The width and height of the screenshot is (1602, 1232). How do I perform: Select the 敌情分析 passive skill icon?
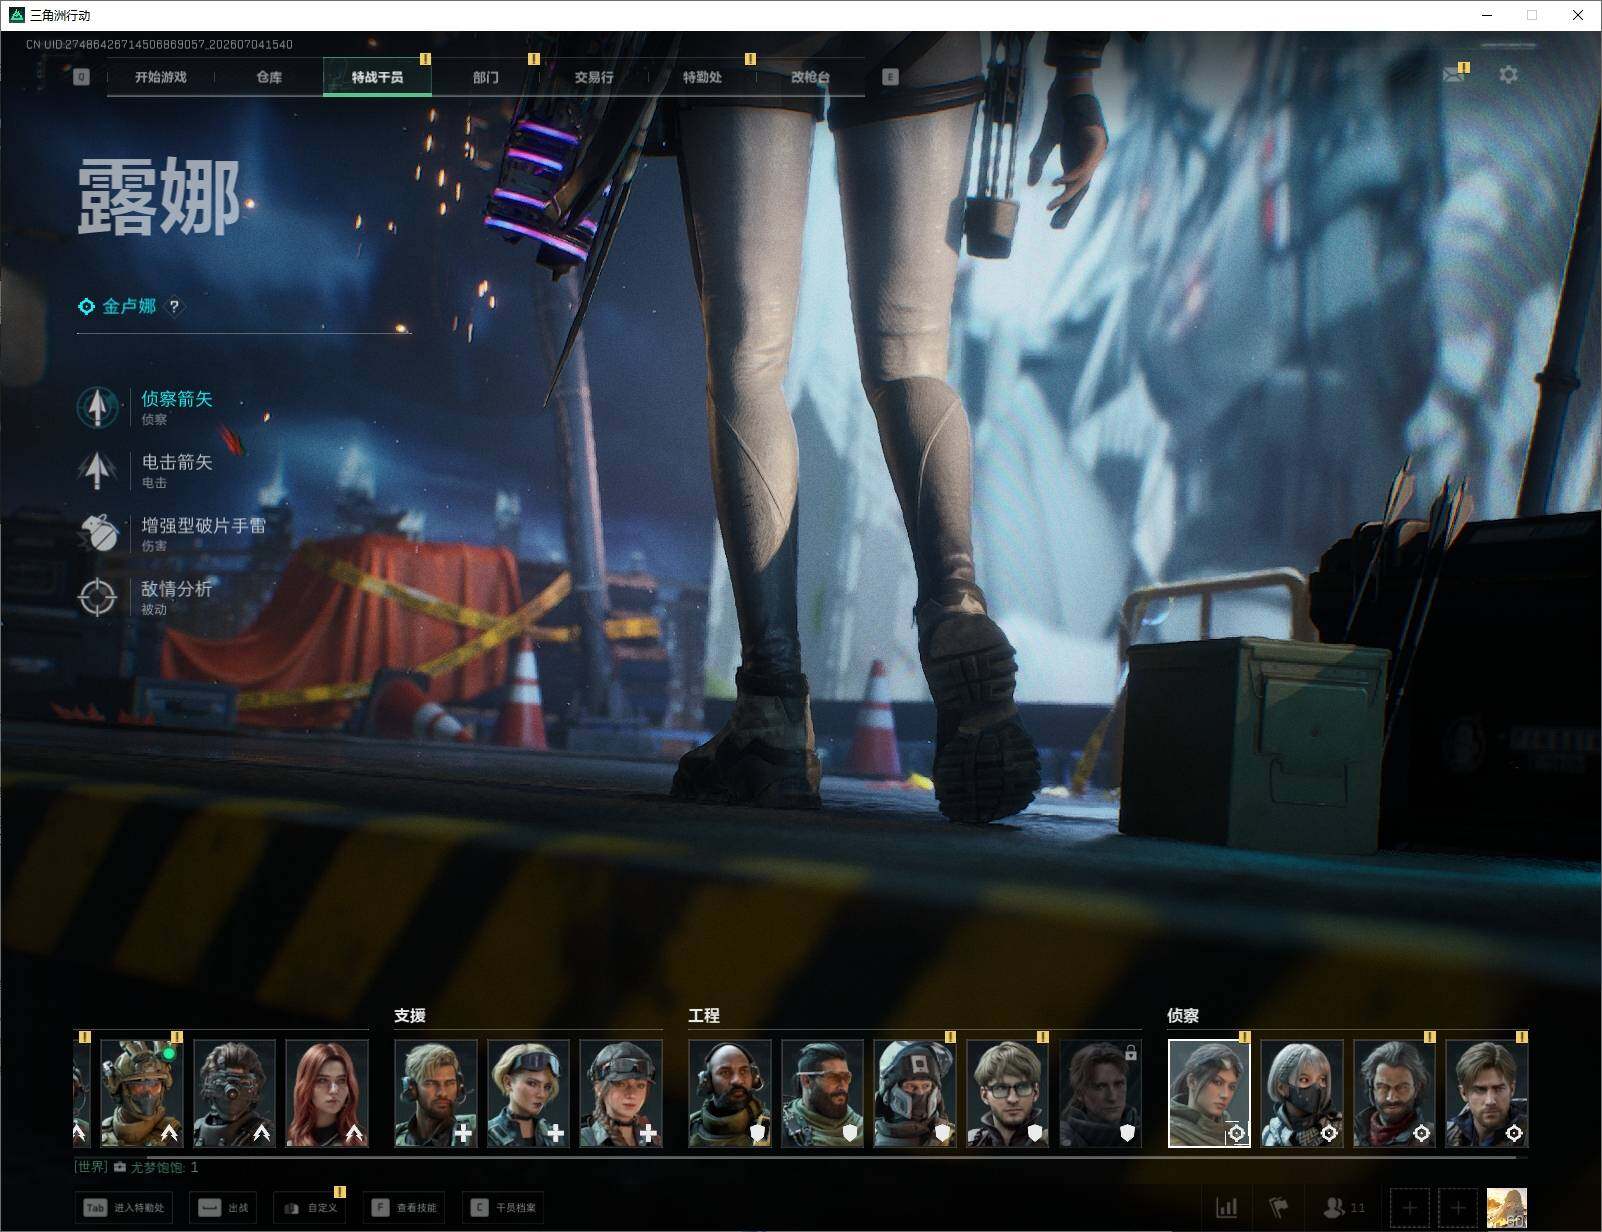tap(97, 597)
